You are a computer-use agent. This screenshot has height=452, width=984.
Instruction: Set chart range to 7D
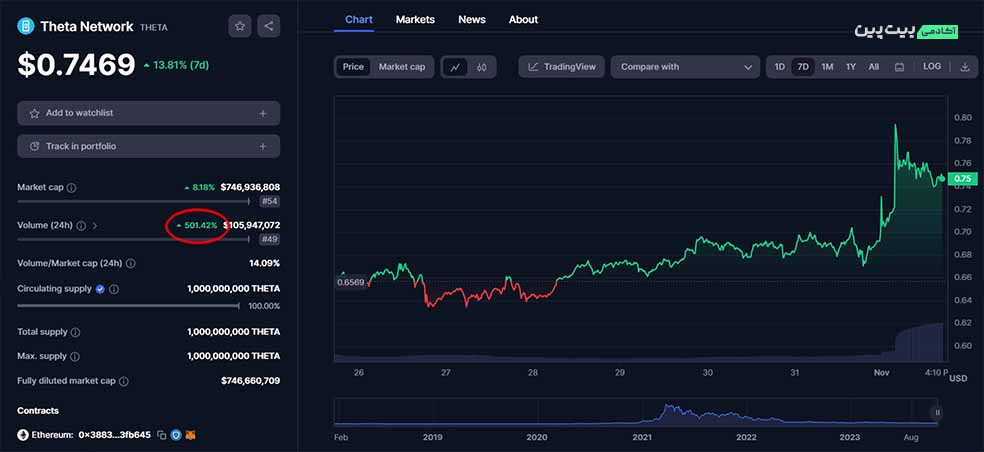point(803,67)
